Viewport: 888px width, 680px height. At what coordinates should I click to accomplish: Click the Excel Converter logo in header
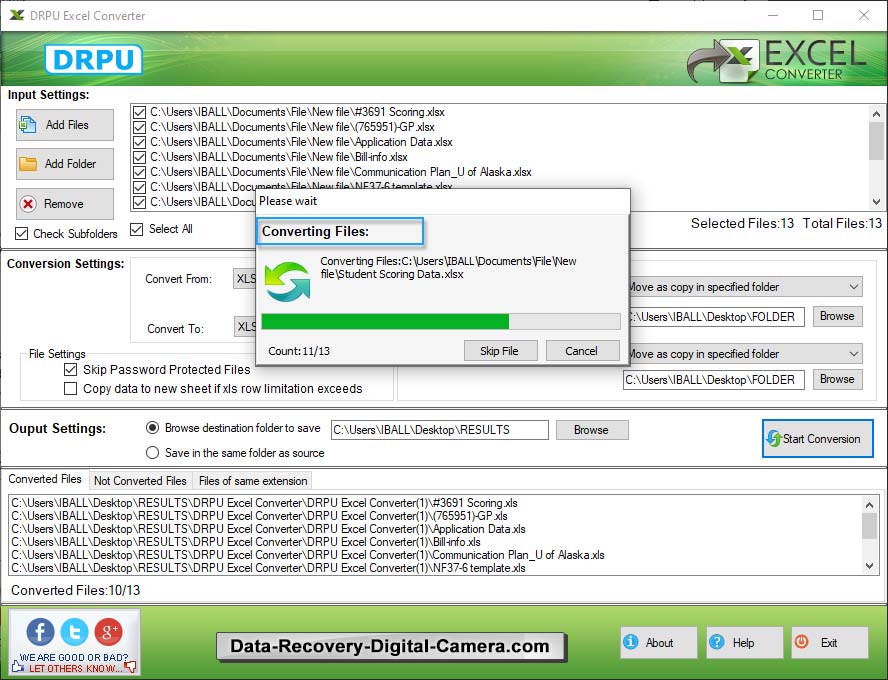click(776, 61)
